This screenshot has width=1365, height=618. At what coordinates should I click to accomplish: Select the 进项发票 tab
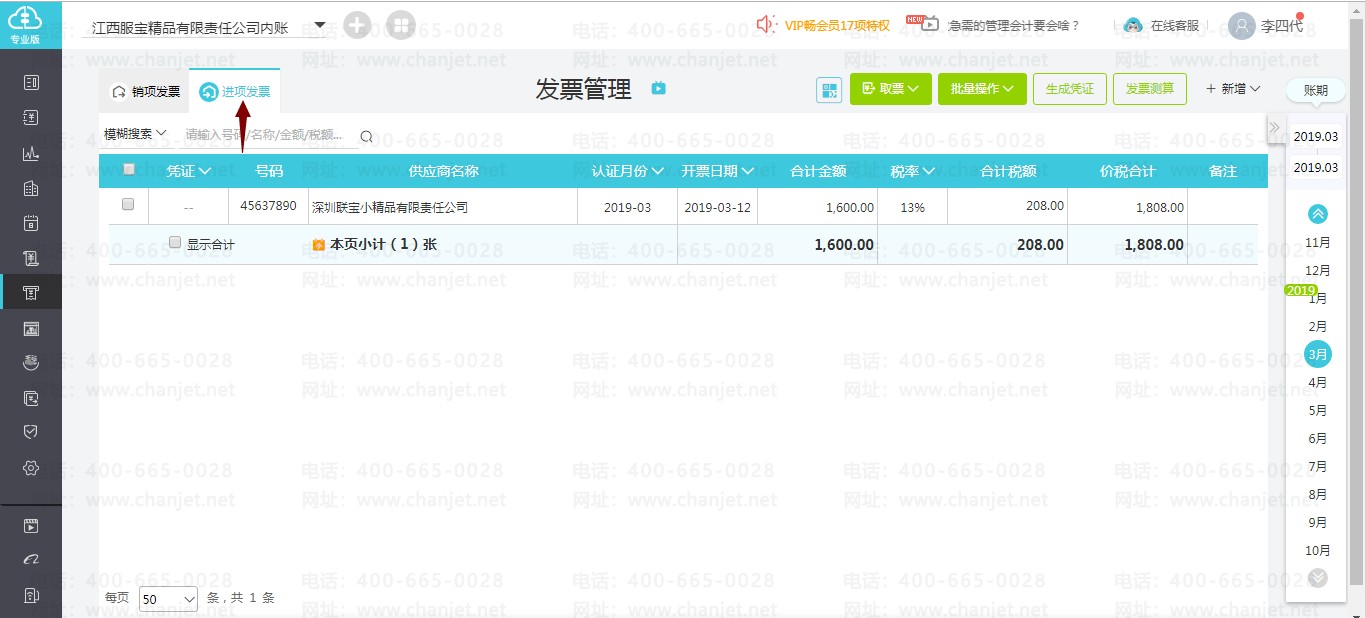(235, 92)
